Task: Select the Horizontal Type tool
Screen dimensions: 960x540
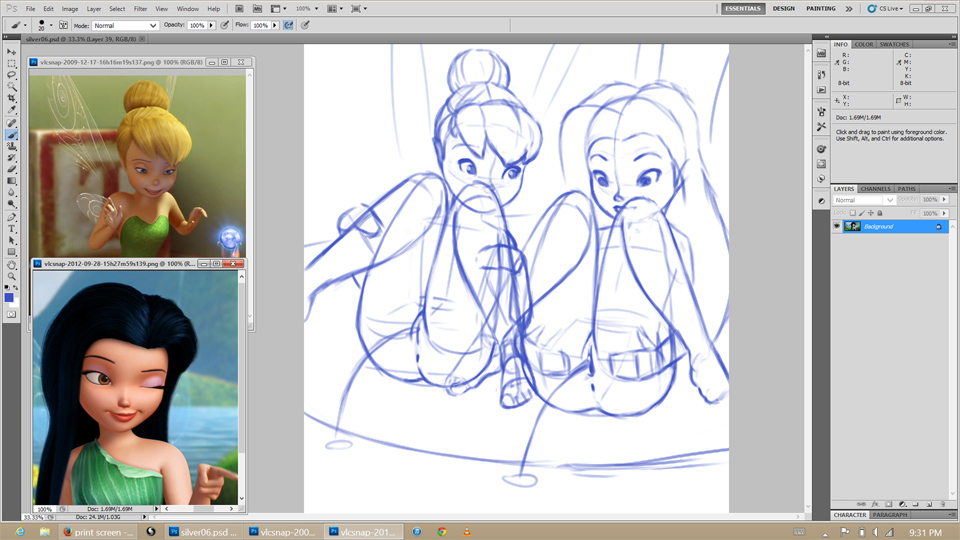Action: (x=12, y=229)
